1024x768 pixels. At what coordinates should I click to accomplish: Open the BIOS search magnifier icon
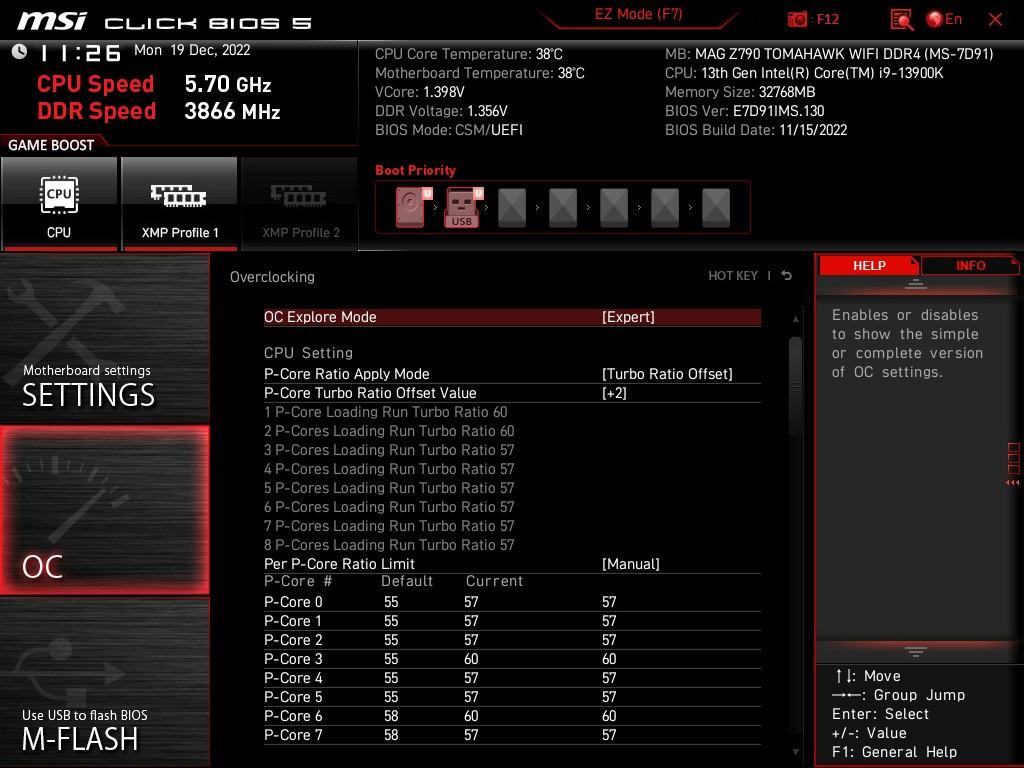[901, 19]
